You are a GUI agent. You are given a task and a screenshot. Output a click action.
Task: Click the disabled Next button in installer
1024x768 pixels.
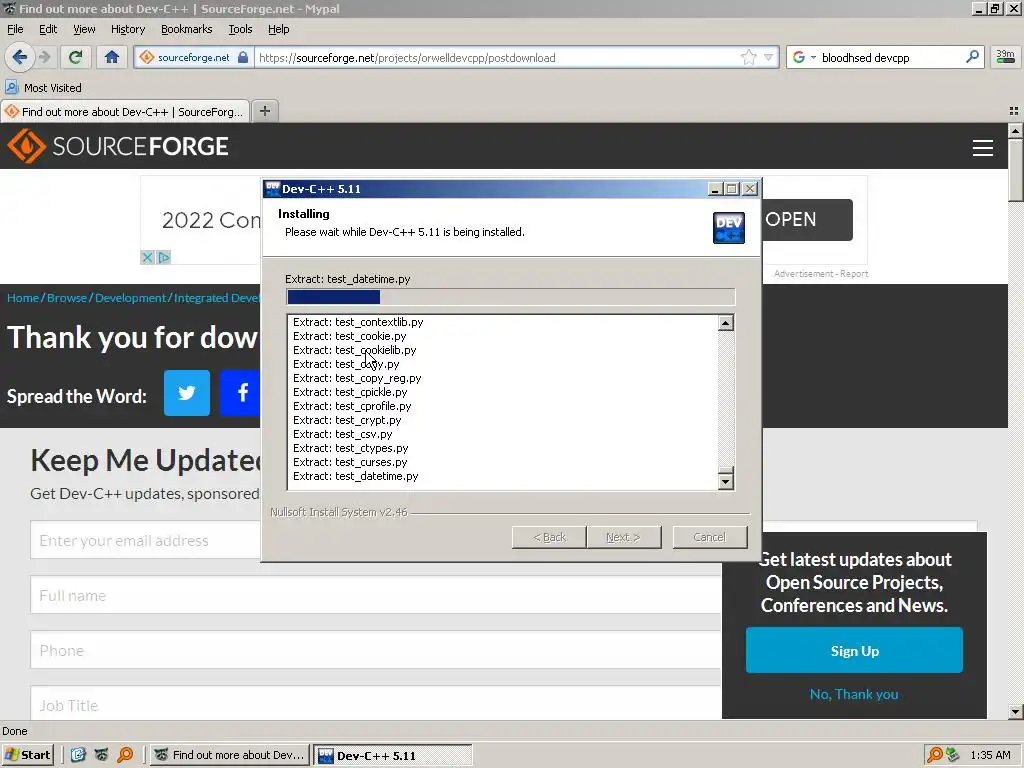pos(623,537)
